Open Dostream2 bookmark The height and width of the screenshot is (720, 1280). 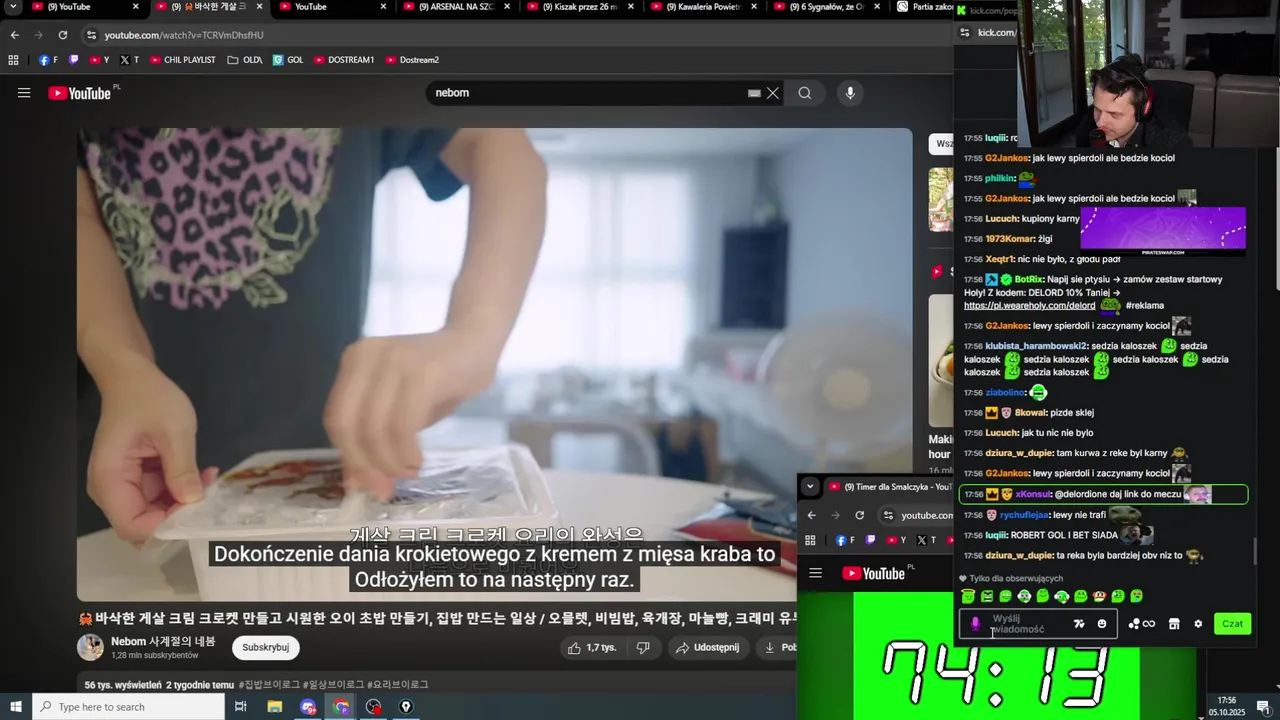pos(412,60)
